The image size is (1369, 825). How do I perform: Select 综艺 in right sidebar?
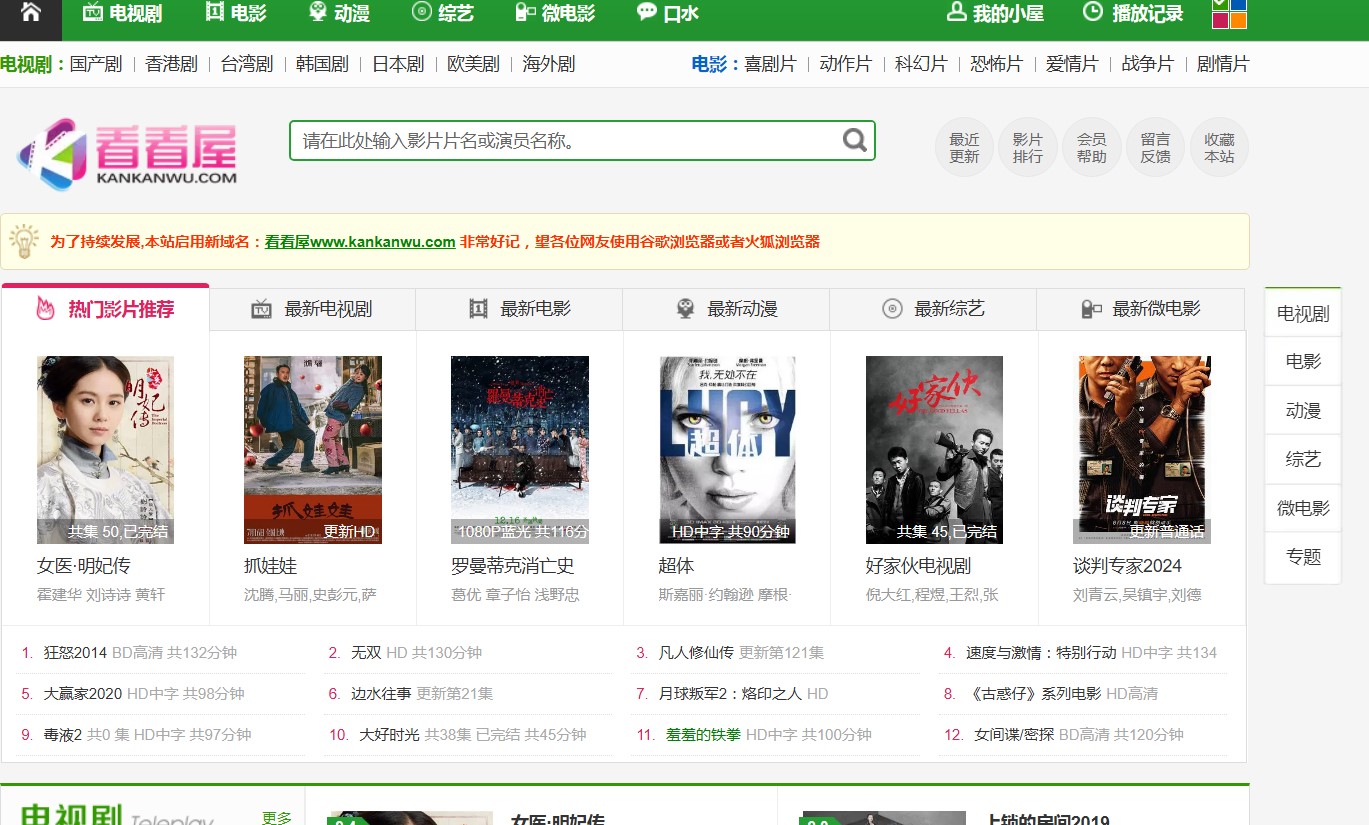1303,459
